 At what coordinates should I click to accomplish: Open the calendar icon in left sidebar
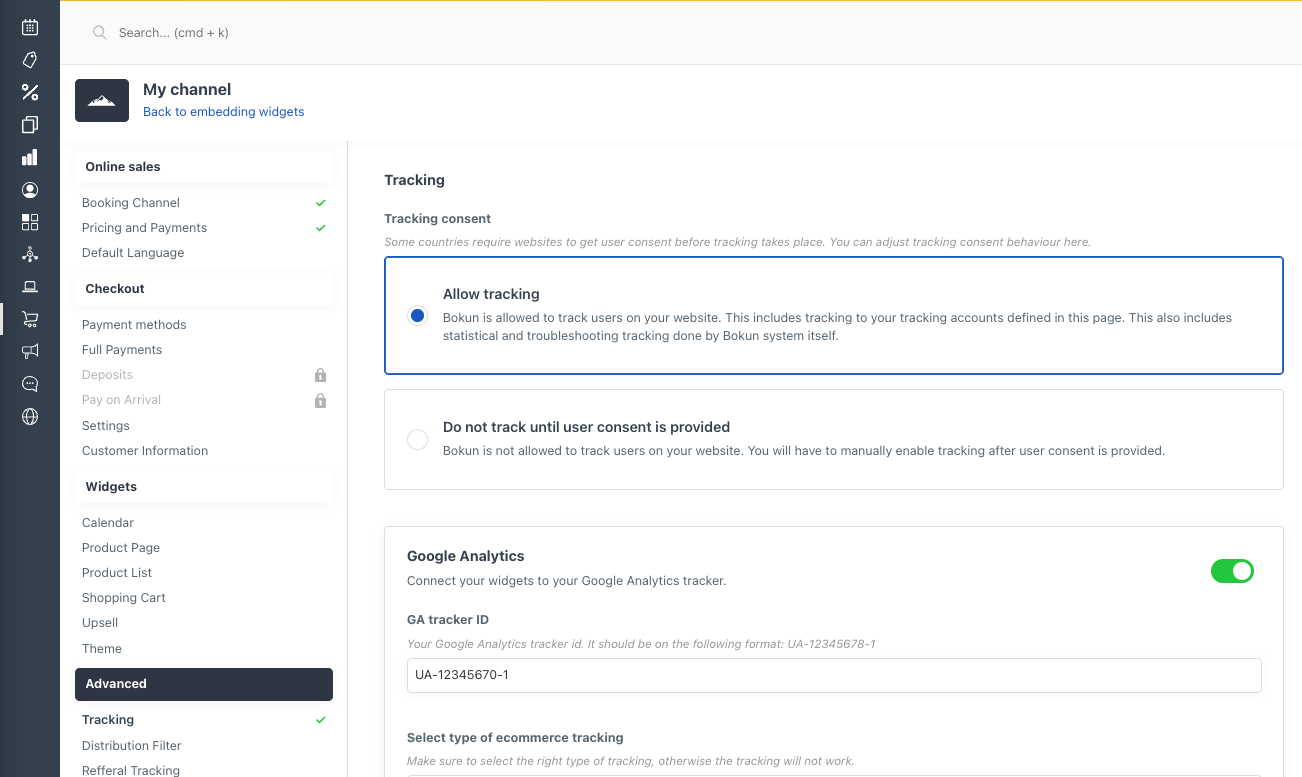[x=30, y=27]
